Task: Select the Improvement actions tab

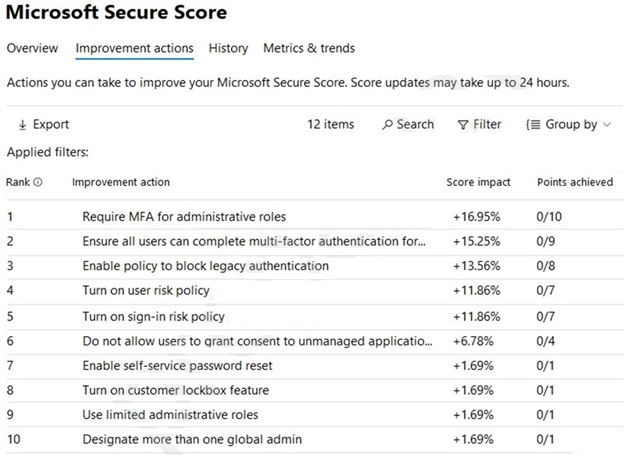Action: (134, 48)
